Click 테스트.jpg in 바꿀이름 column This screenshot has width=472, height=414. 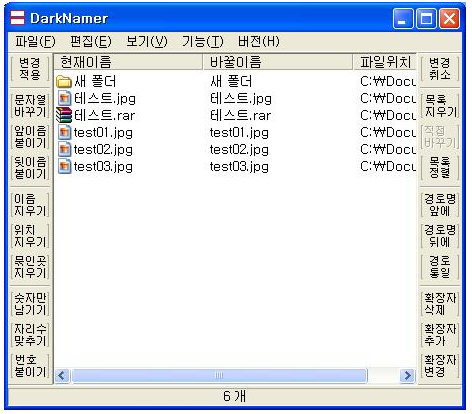241,99
